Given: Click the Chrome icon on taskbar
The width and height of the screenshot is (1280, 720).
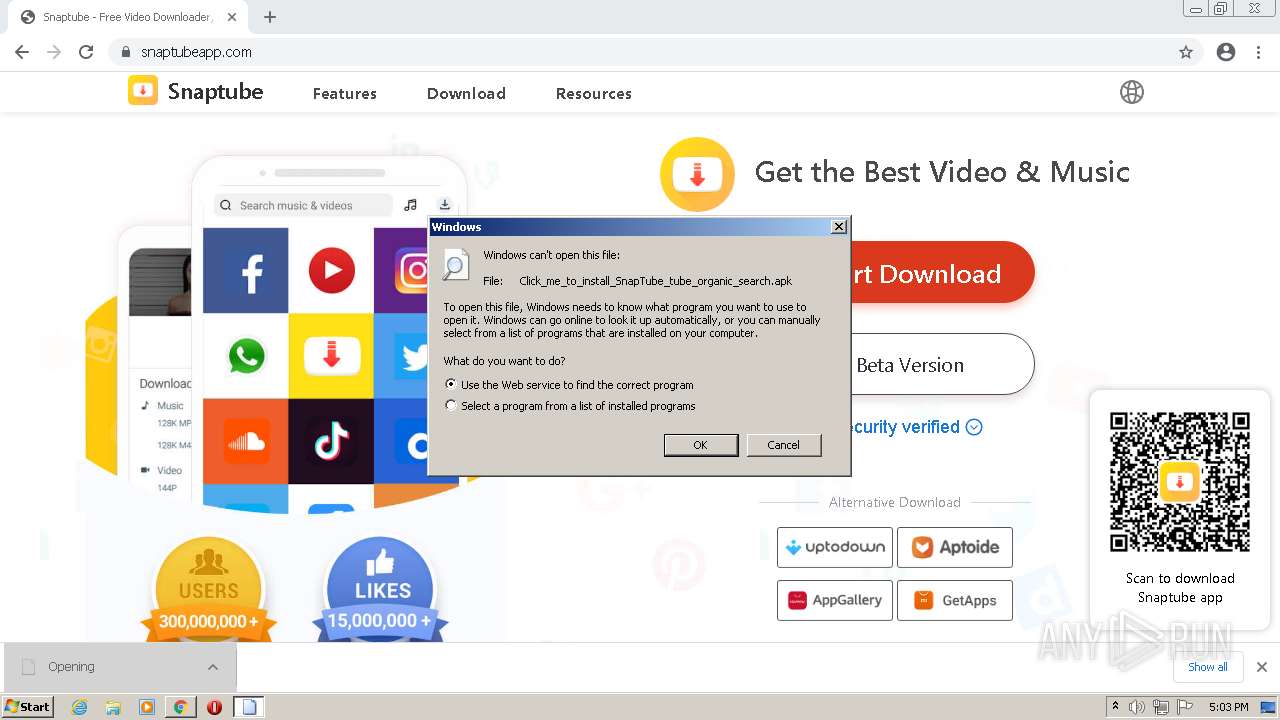Looking at the screenshot, I should pyautogui.click(x=180, y=707).
